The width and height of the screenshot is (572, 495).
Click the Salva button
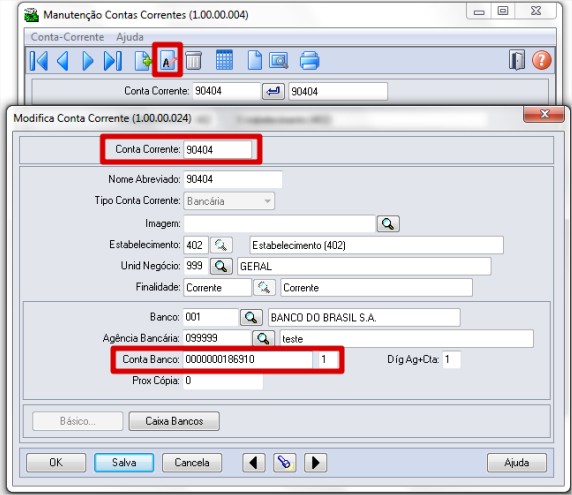point(124,463)
